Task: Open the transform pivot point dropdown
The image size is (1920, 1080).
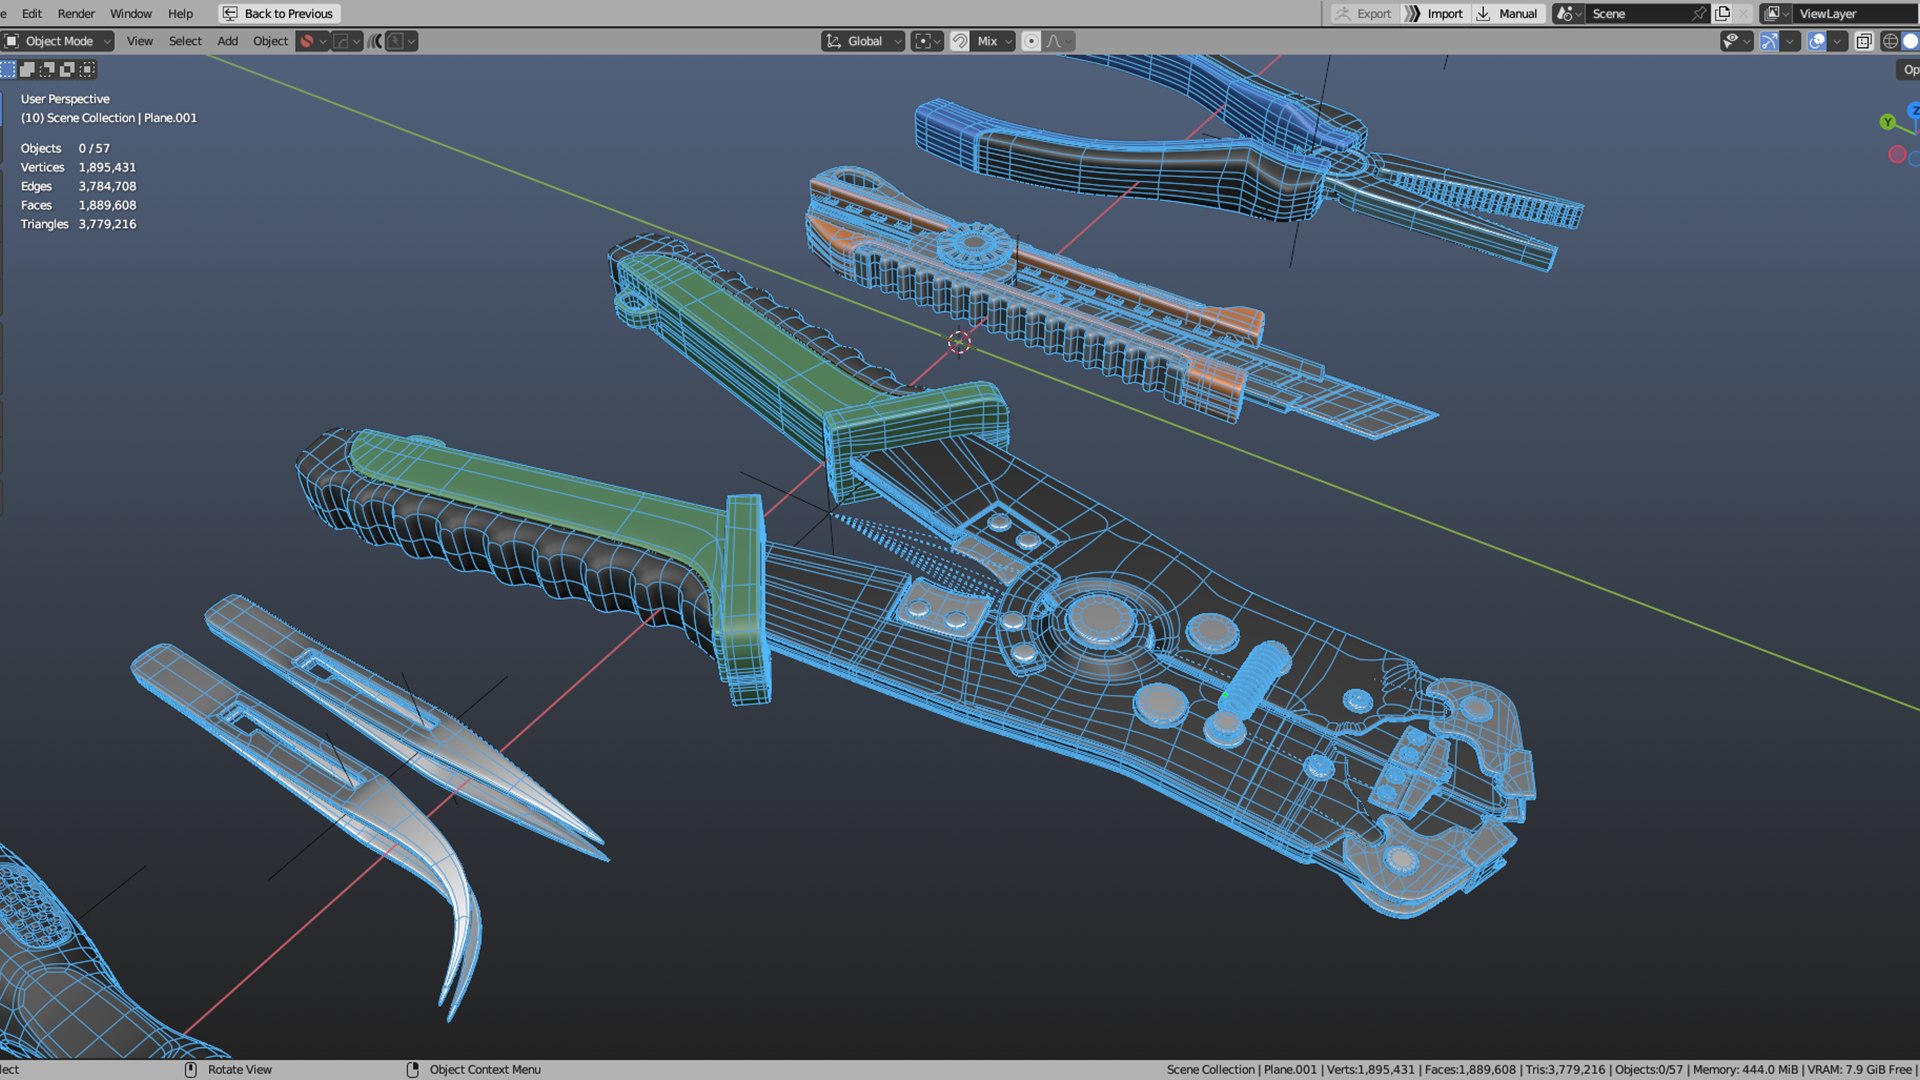Action: tap(927, 41)
